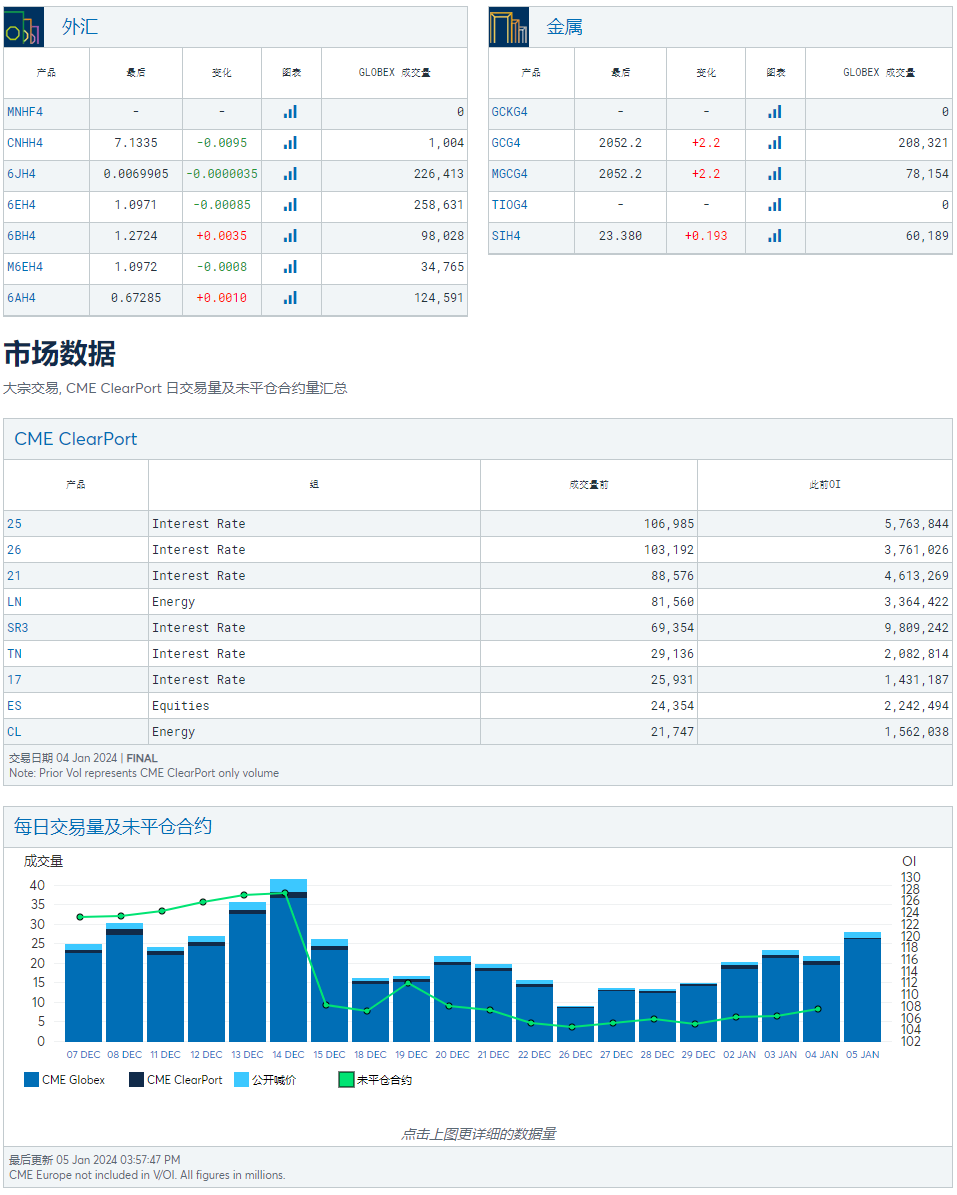Click the 14 DEC volume bar

point(289,961)
